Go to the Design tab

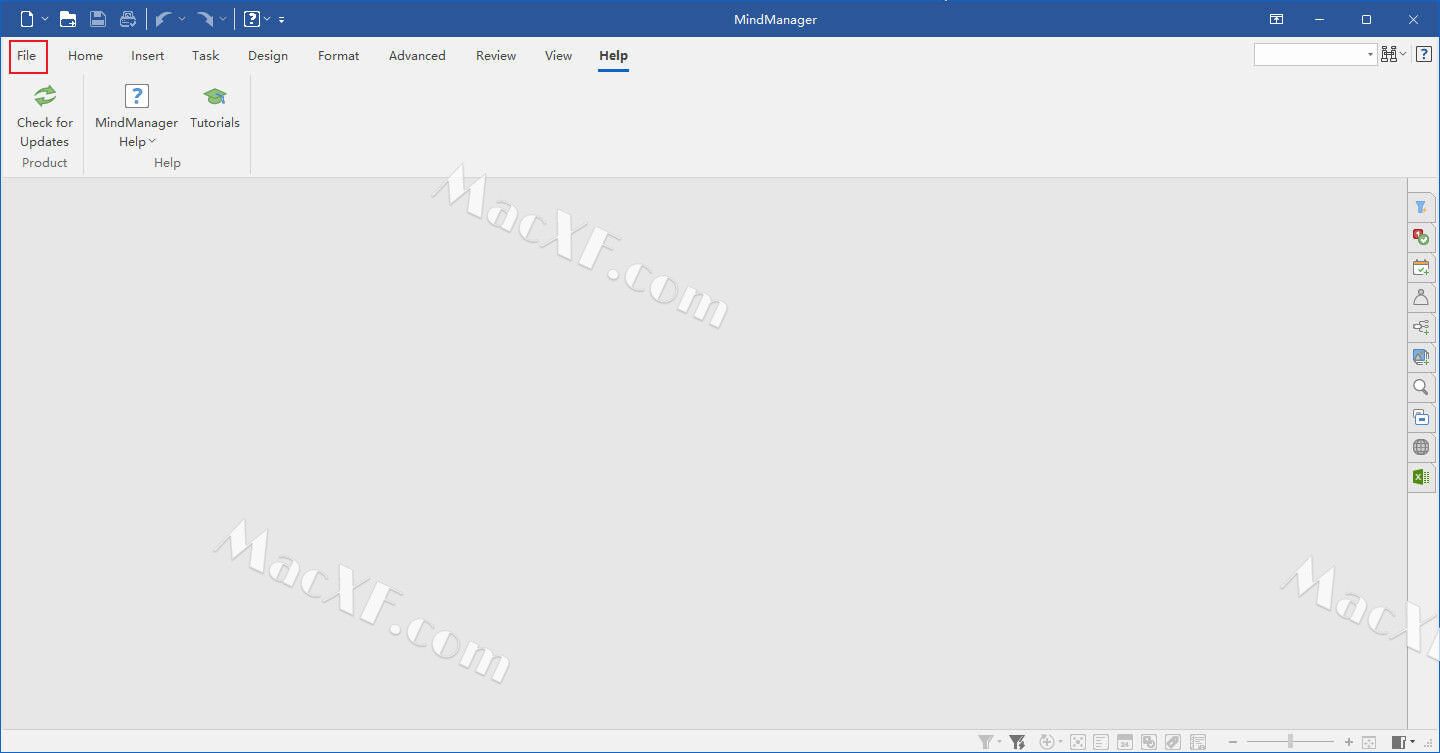click(268, 55)
